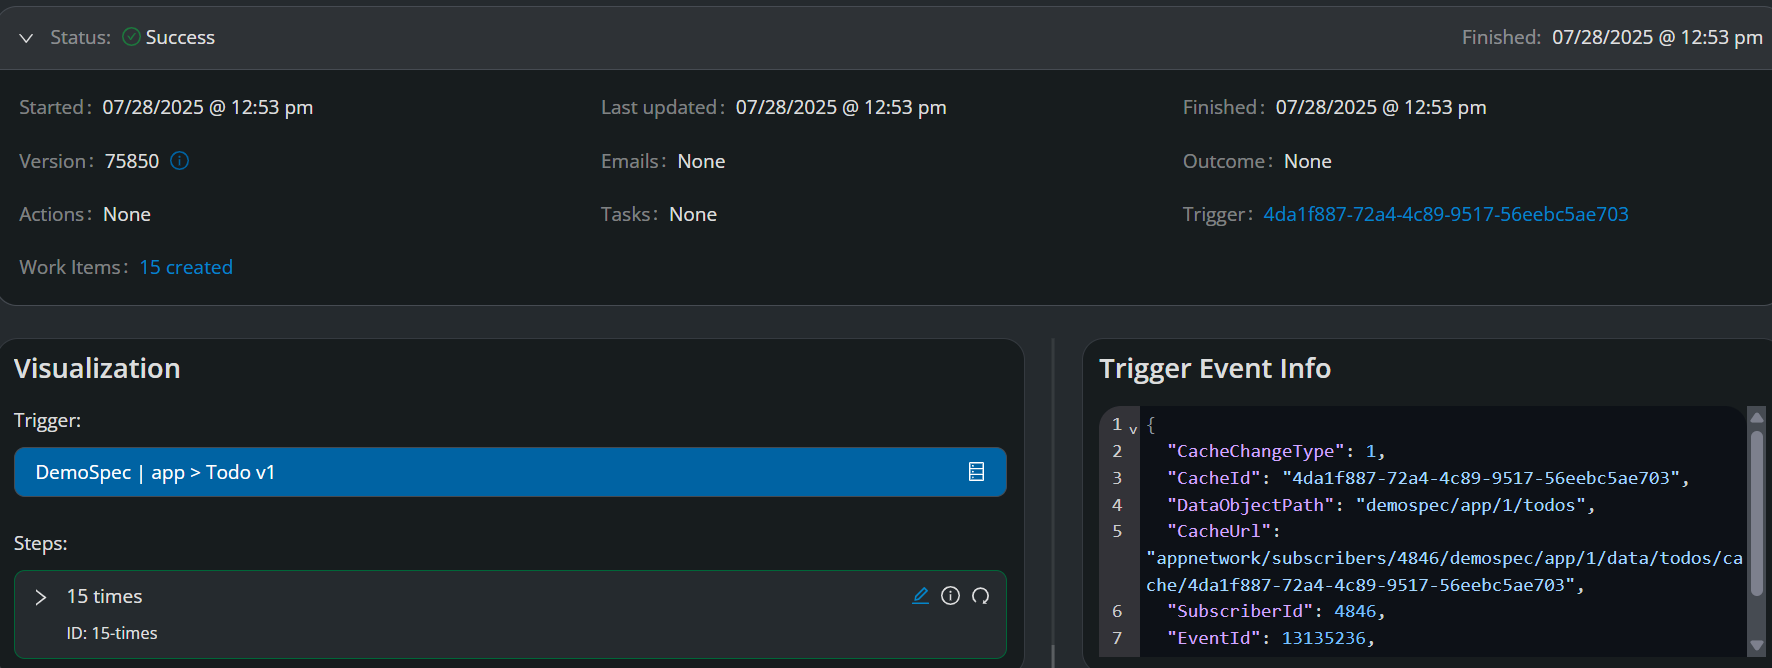Click the info icon beside Version 75850
Viewport: 1772px width, 668px height.
[180, 161]
